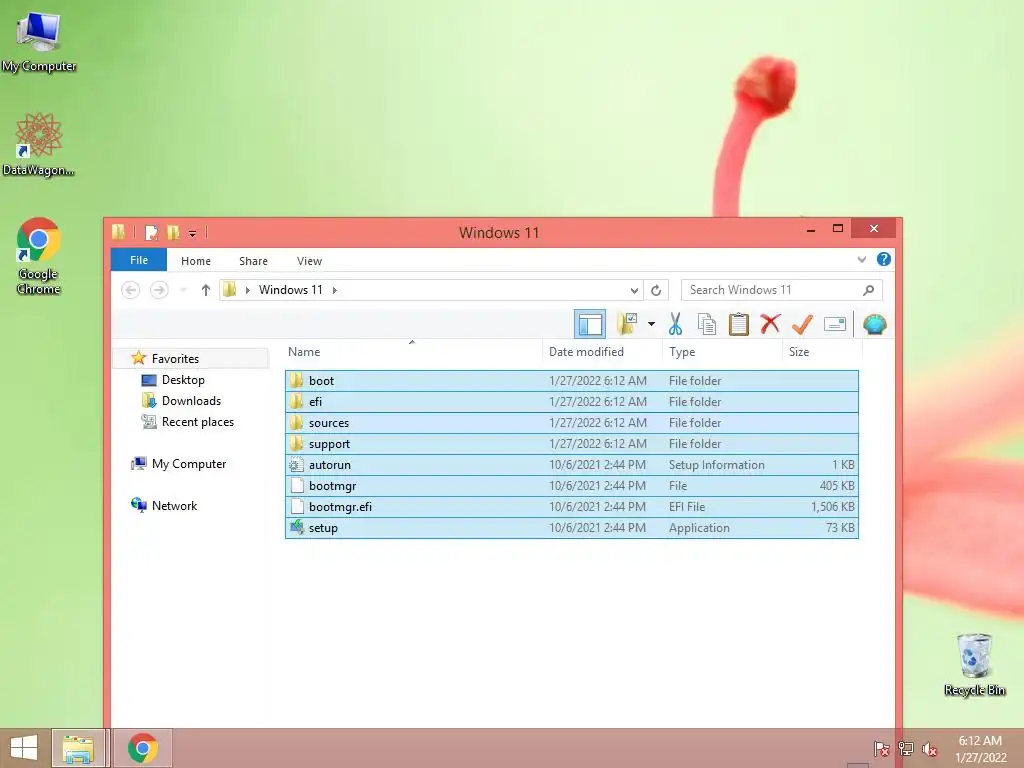Select the boot folder
1024x768 pixels.
572,381
